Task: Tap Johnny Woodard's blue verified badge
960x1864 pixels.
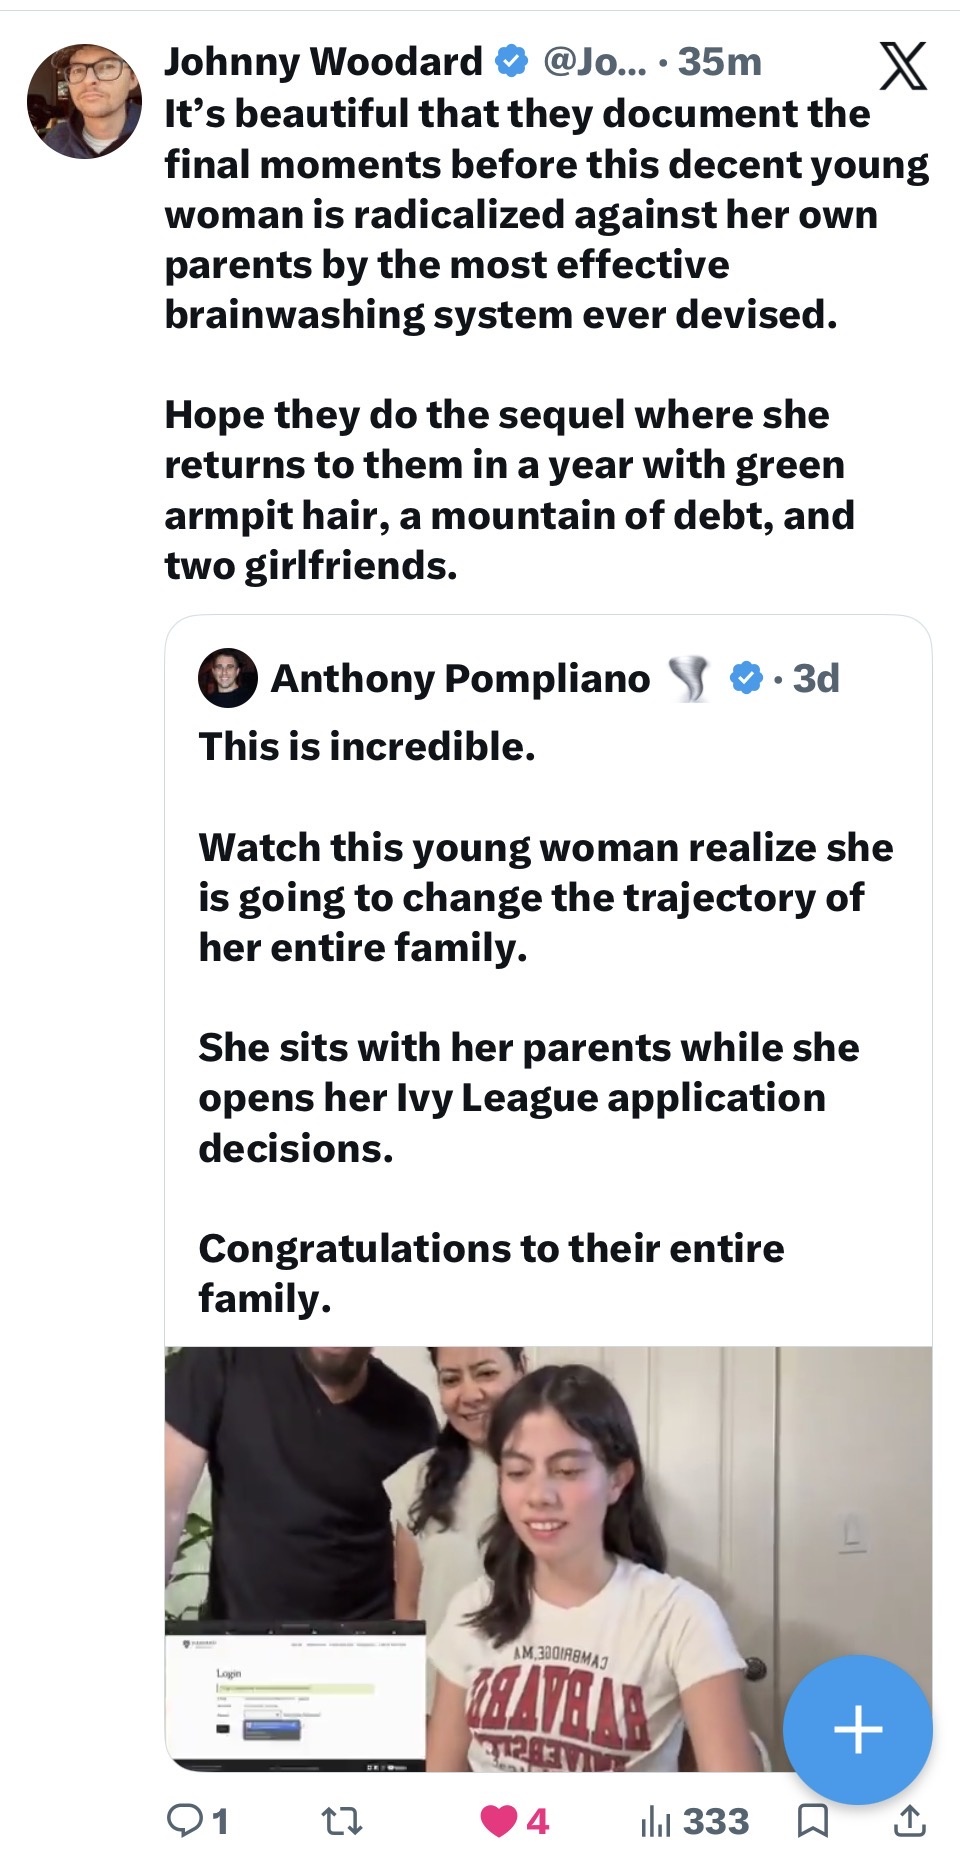Action: (512, 62)
